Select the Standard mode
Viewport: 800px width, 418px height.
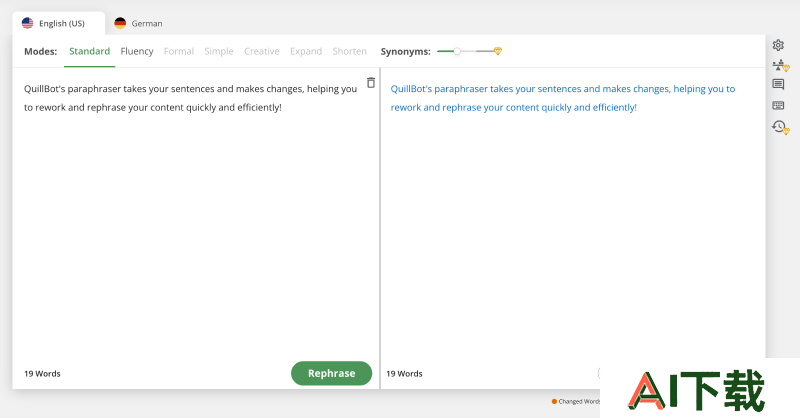point(89,51)
